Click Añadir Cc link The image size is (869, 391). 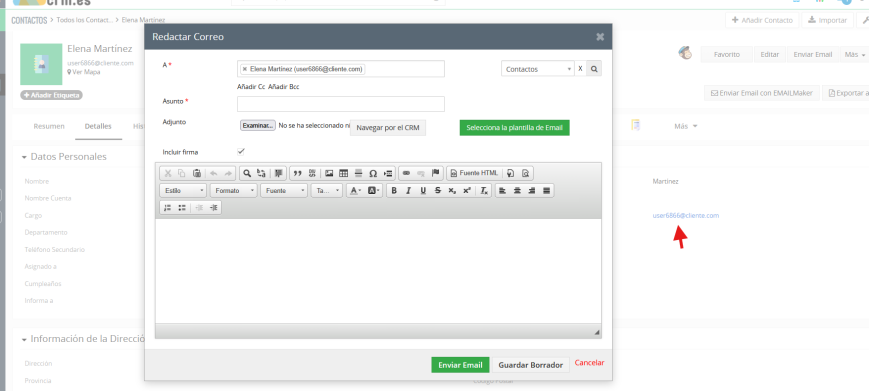pyautogui.click(x=251, y=87)
